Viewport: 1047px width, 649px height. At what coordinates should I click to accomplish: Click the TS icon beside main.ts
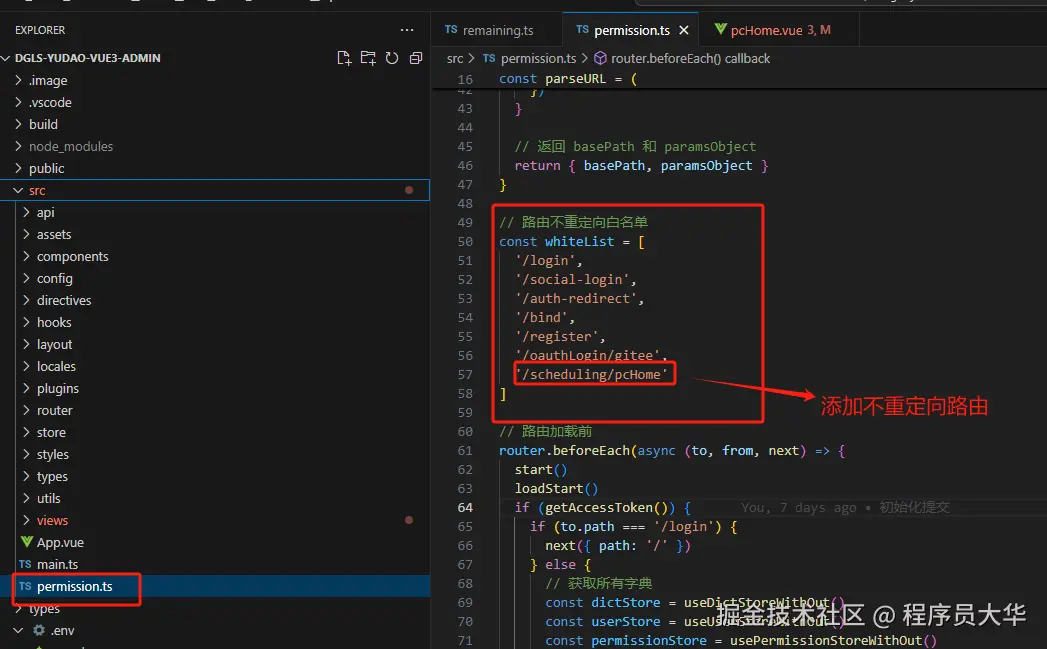pos(25,564)
